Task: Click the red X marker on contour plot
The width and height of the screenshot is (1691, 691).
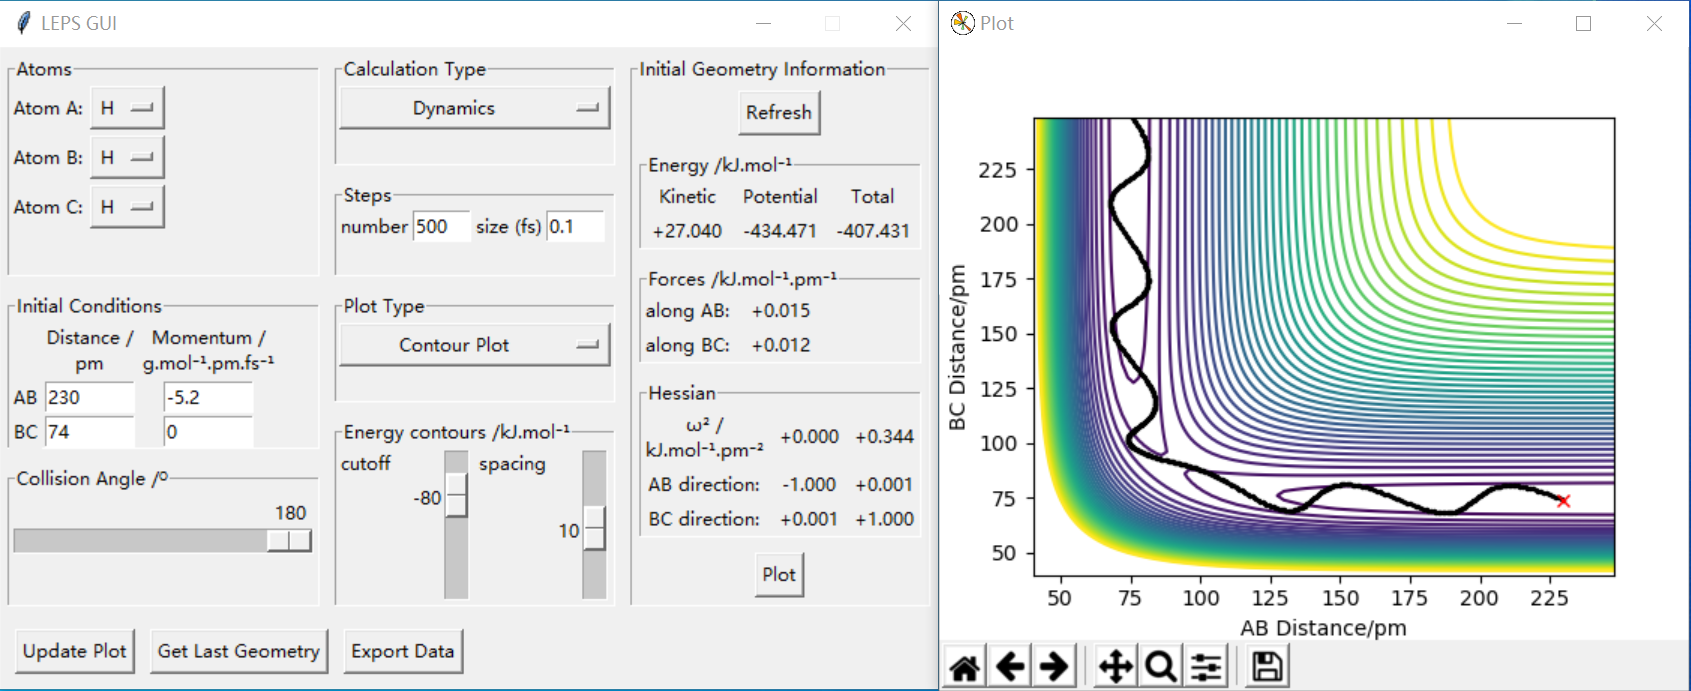Action: (1564, 501)
